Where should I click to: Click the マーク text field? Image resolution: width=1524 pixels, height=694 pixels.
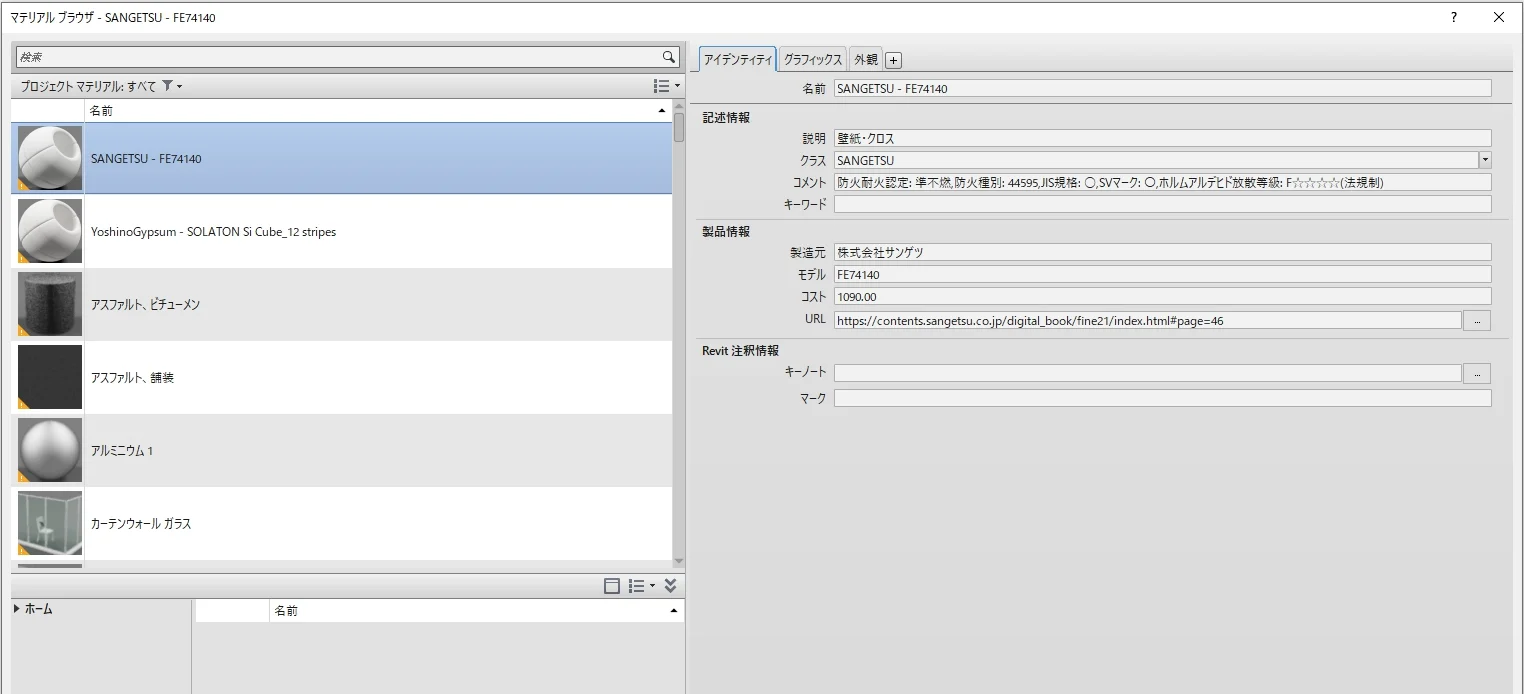pos(1162,398)
